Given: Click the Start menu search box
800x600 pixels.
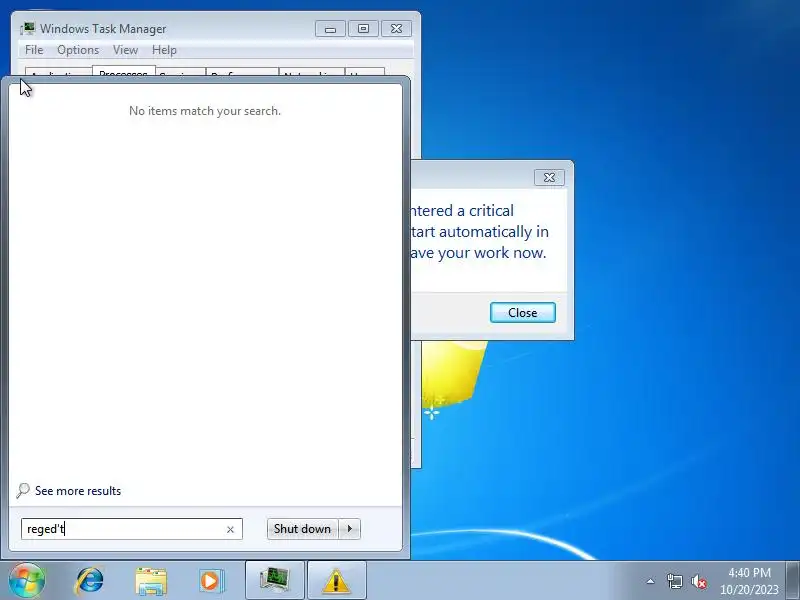Looking at the screenshot, I should [x=132, y=529].
